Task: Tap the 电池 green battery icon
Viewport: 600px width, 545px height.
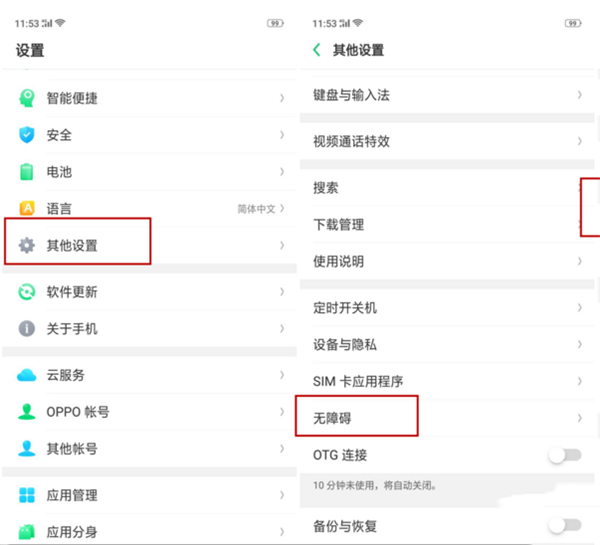Action: coord(27,172)
